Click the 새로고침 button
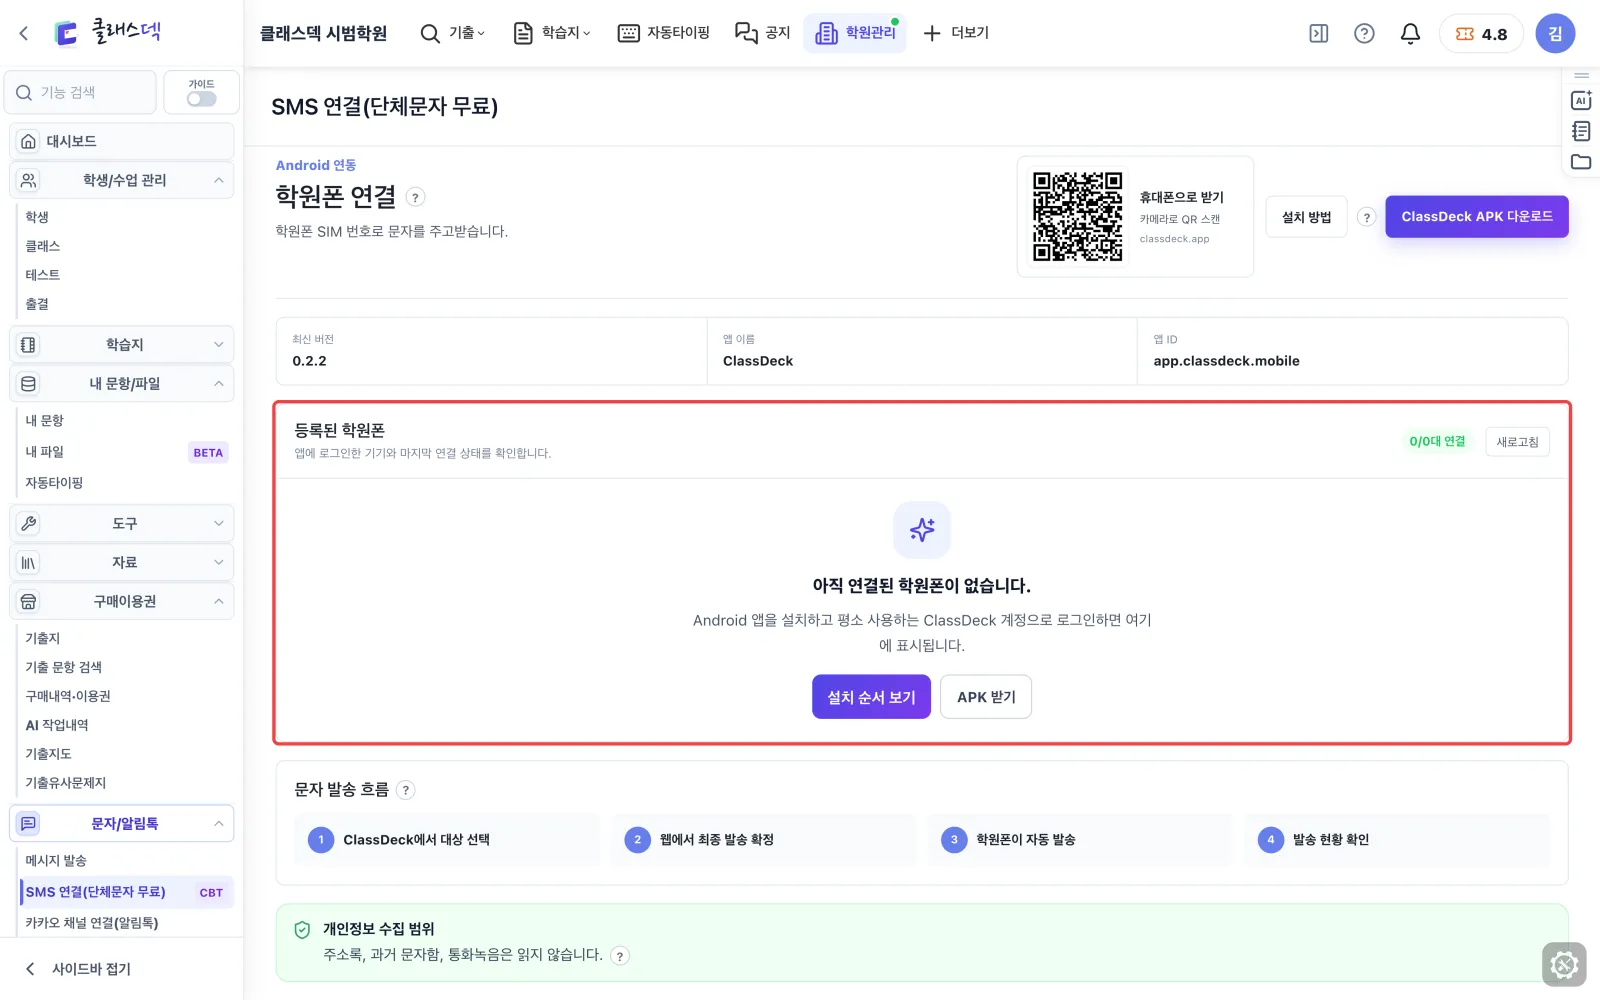The width and height of the screenshot is (1600, 1000). click(1517, 442)
